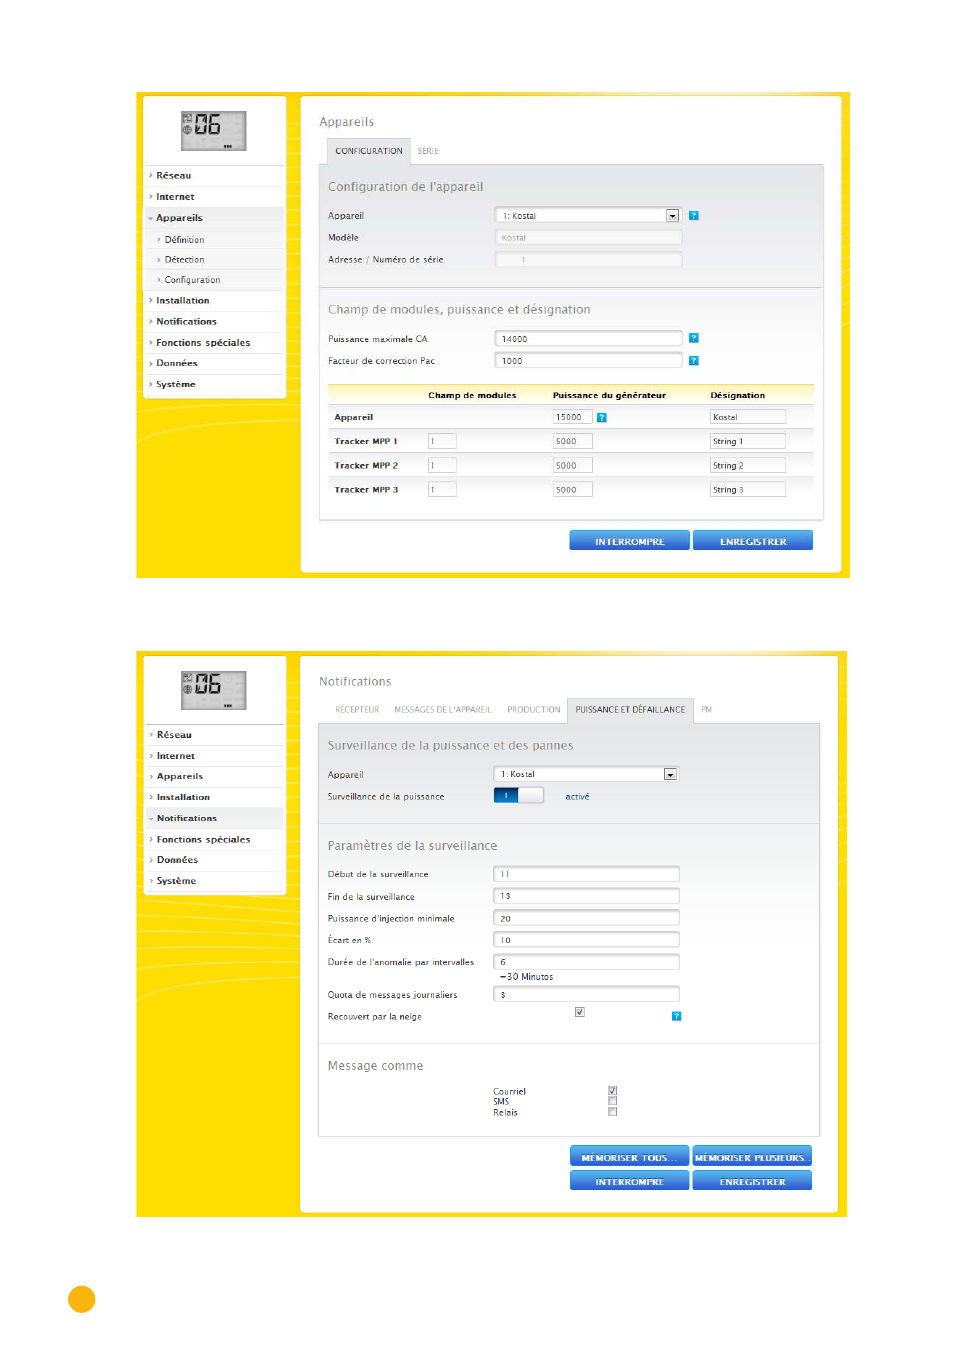Image resolution: width=954 pixels, height=1349 pixels.
Task: Collapse Appareils menu in the upper sidebar
Action: point(179,218)
